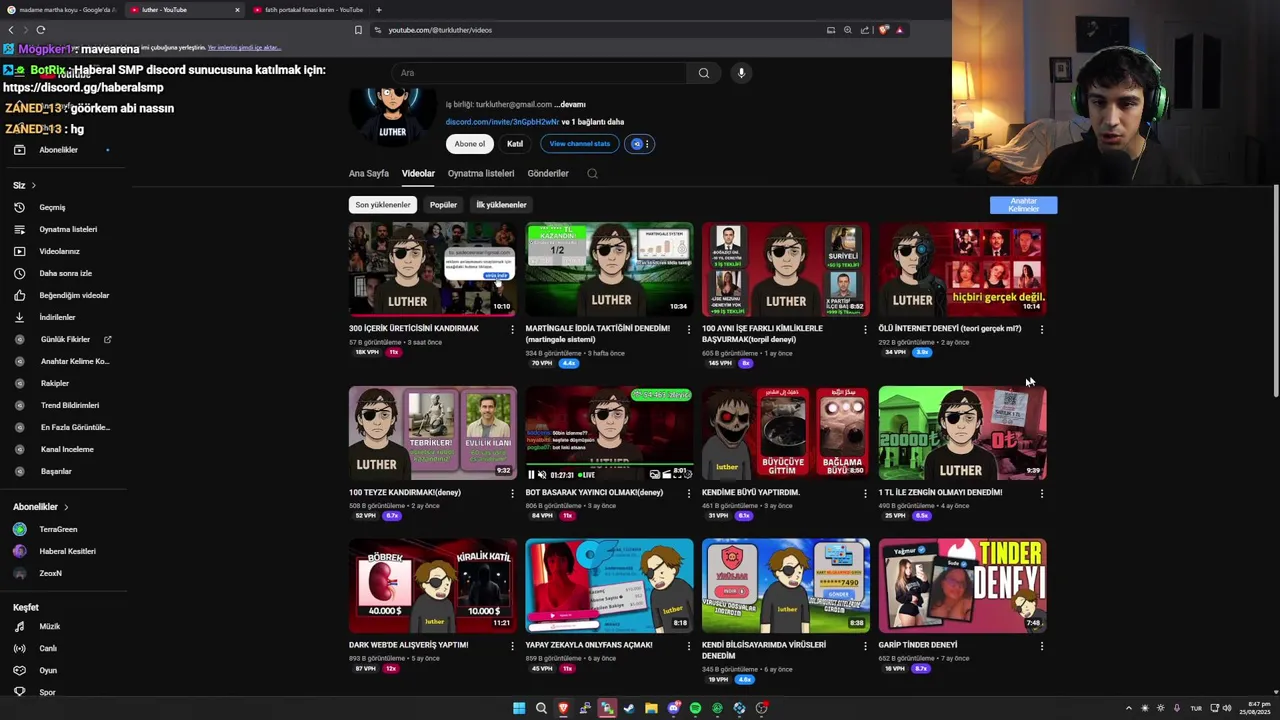Open new browser tab plus button

[378, 10]
